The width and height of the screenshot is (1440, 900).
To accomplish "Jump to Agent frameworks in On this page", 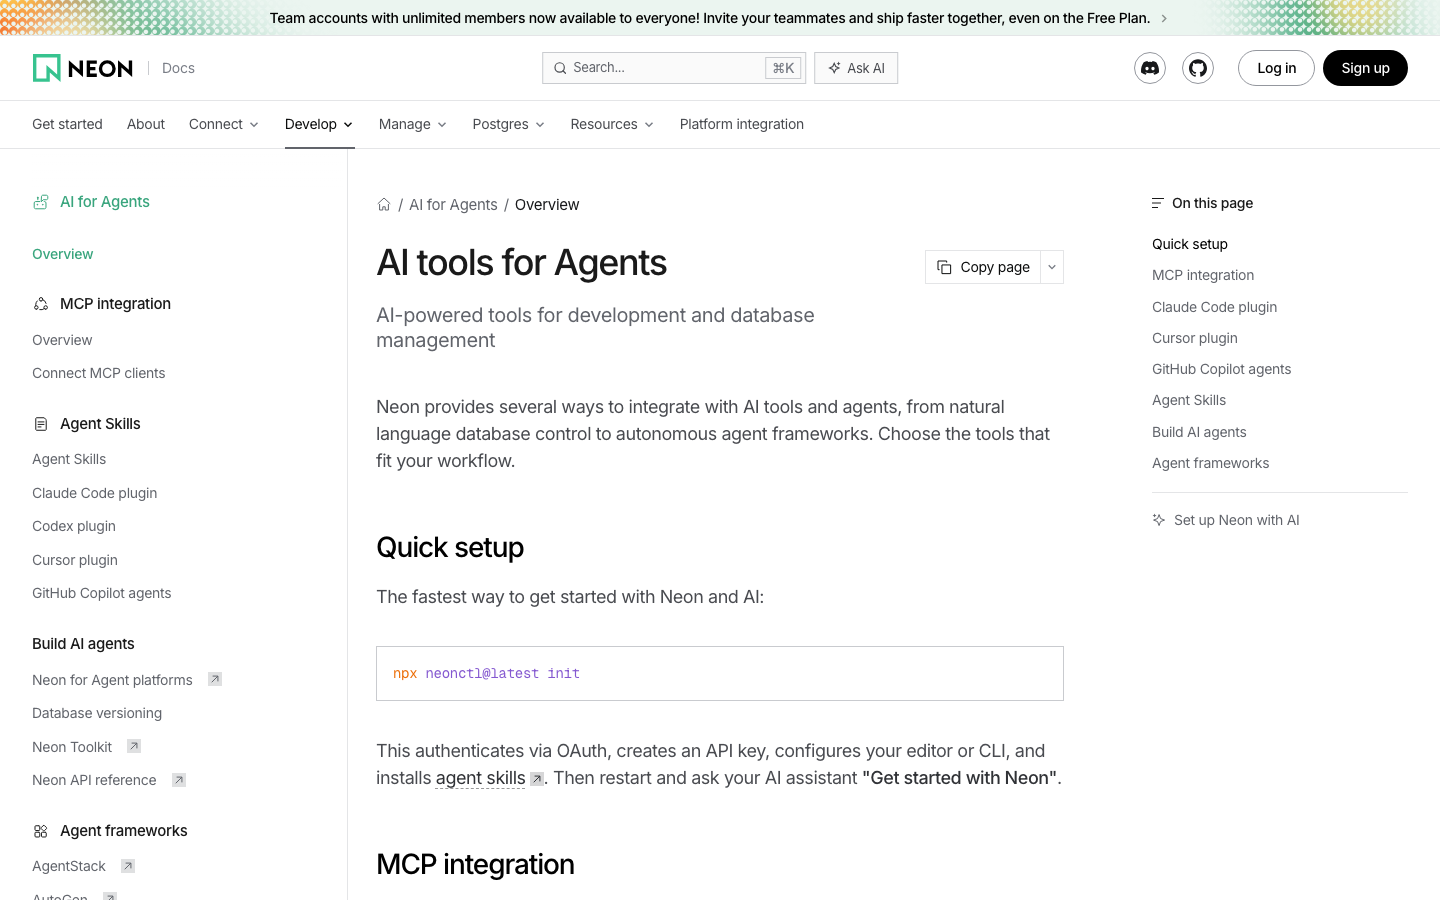I will pyautogui.click(x=1211, y=463).
